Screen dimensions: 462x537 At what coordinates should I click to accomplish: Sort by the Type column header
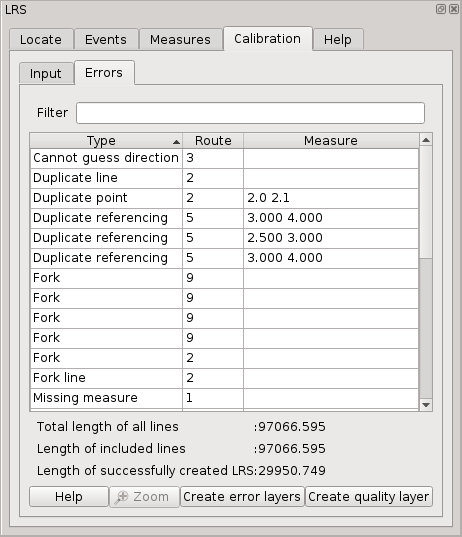[106, 141]
